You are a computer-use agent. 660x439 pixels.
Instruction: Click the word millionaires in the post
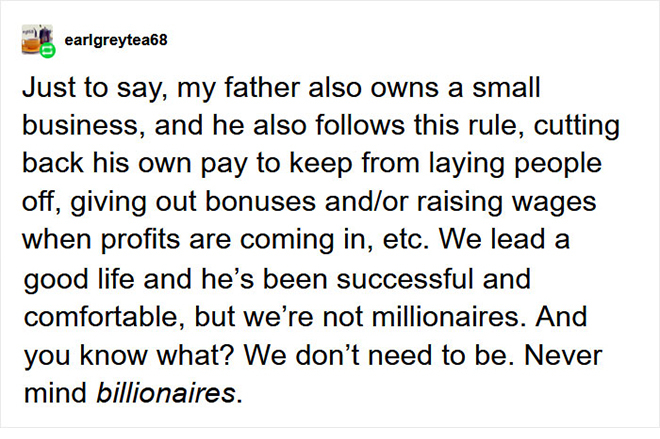point(445,316)
